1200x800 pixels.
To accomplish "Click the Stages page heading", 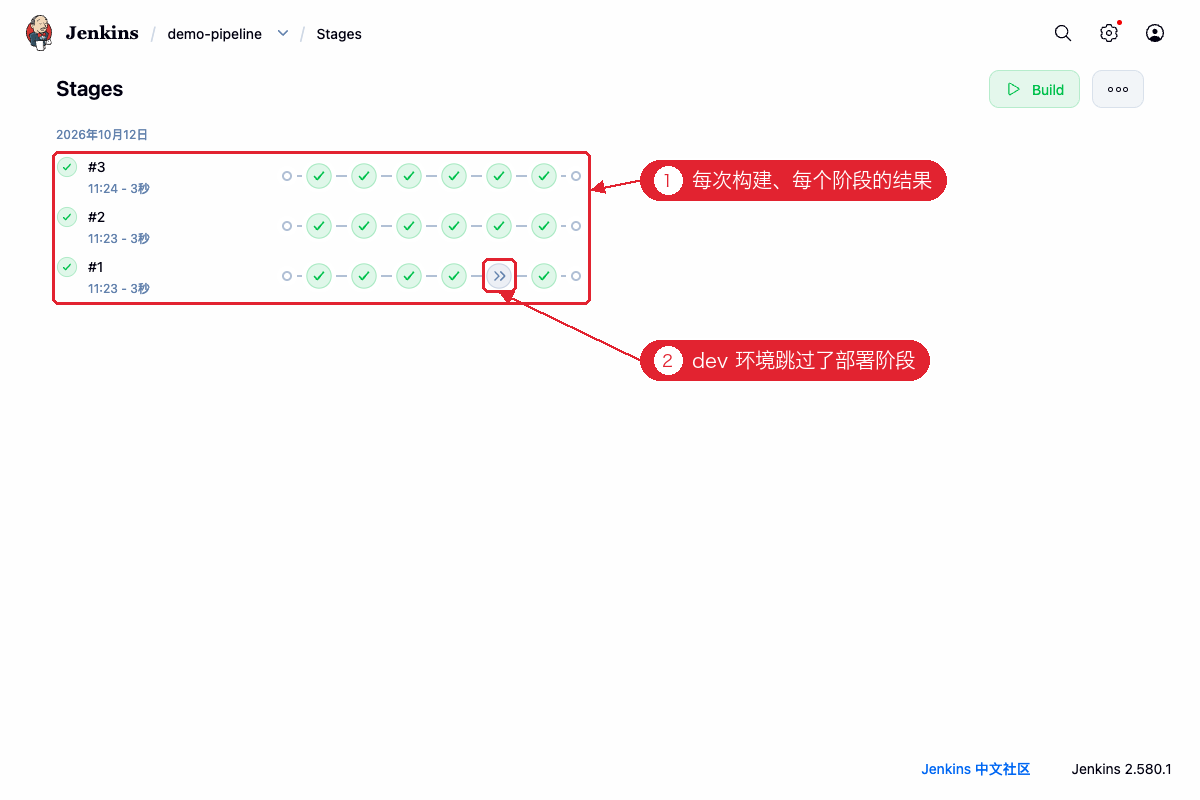I will tap(90, 89).
